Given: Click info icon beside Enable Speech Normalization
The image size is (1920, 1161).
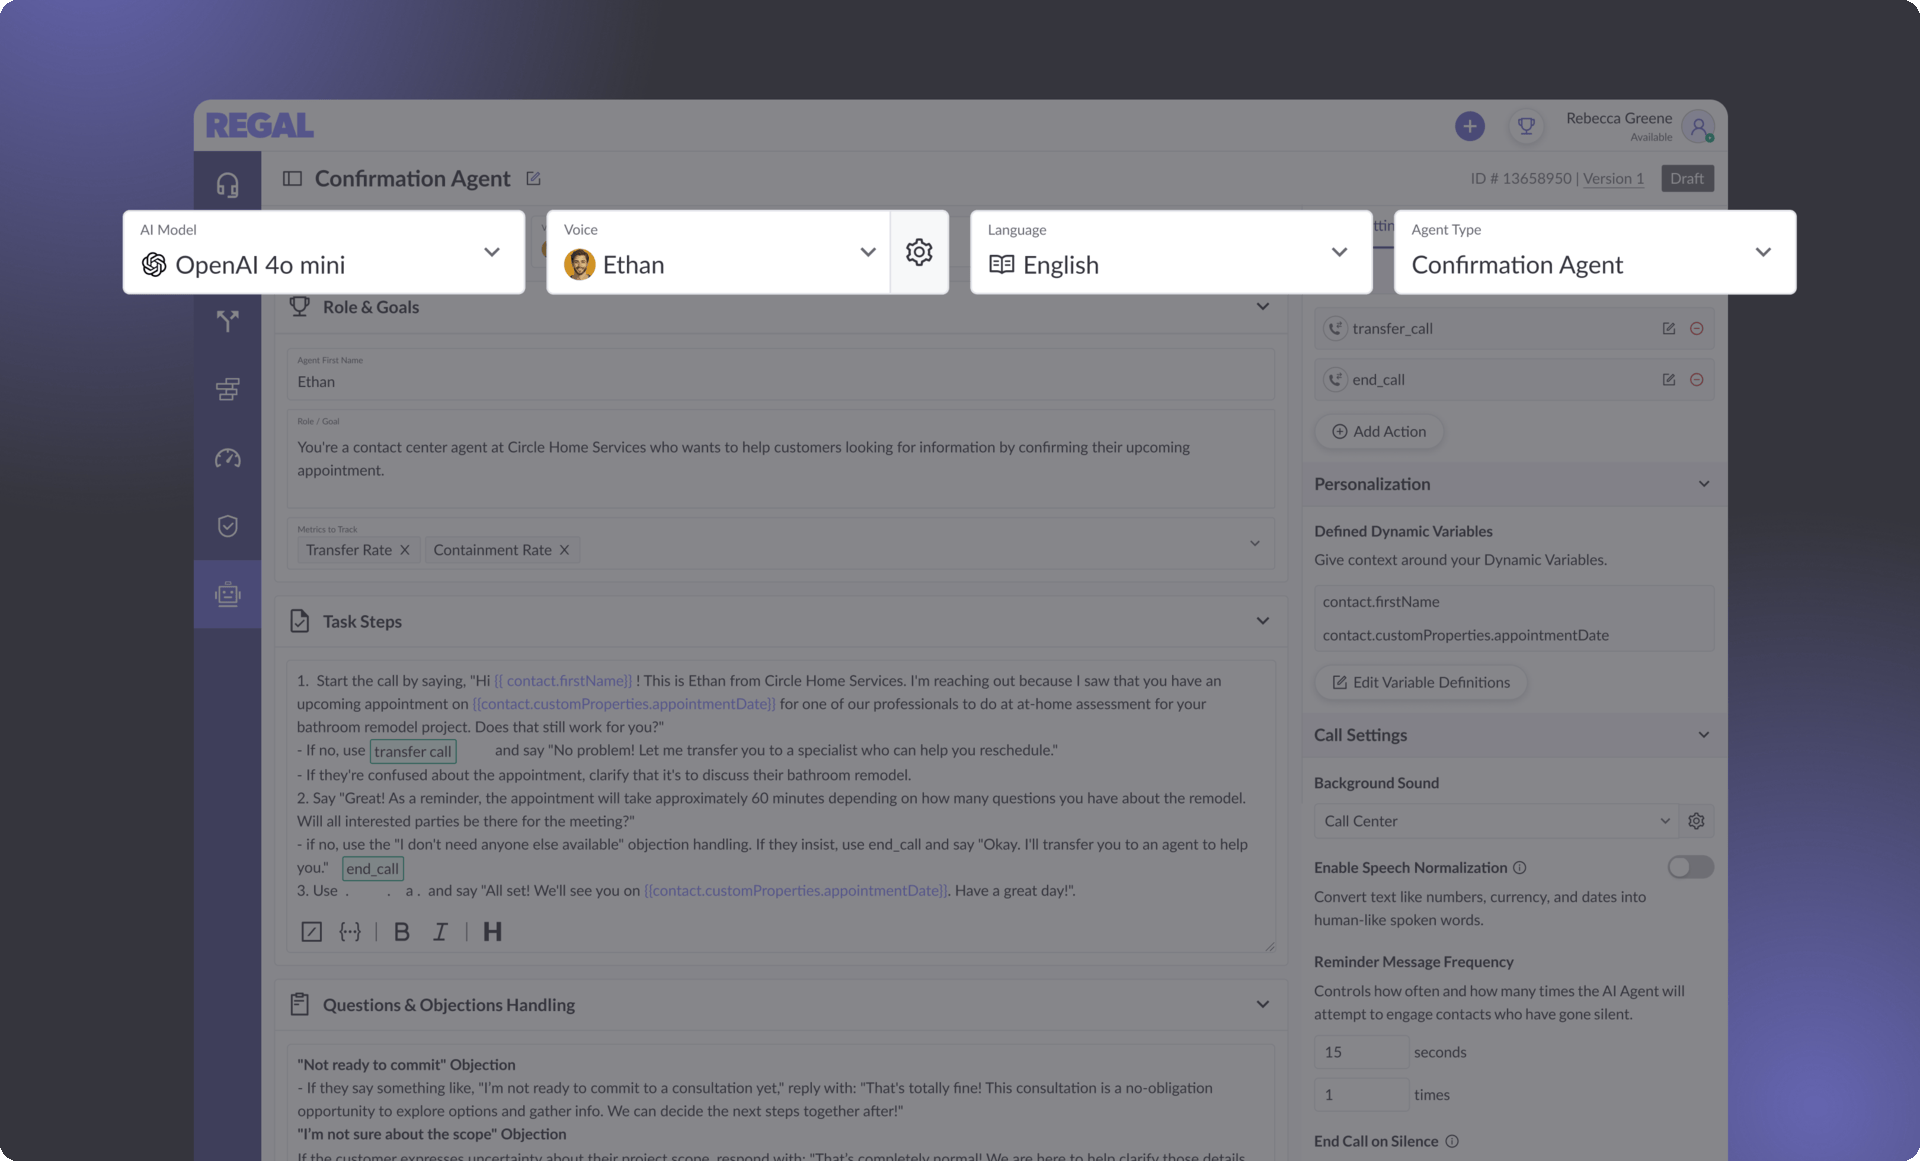Looking at the screenshot, I should [1519, 868].
